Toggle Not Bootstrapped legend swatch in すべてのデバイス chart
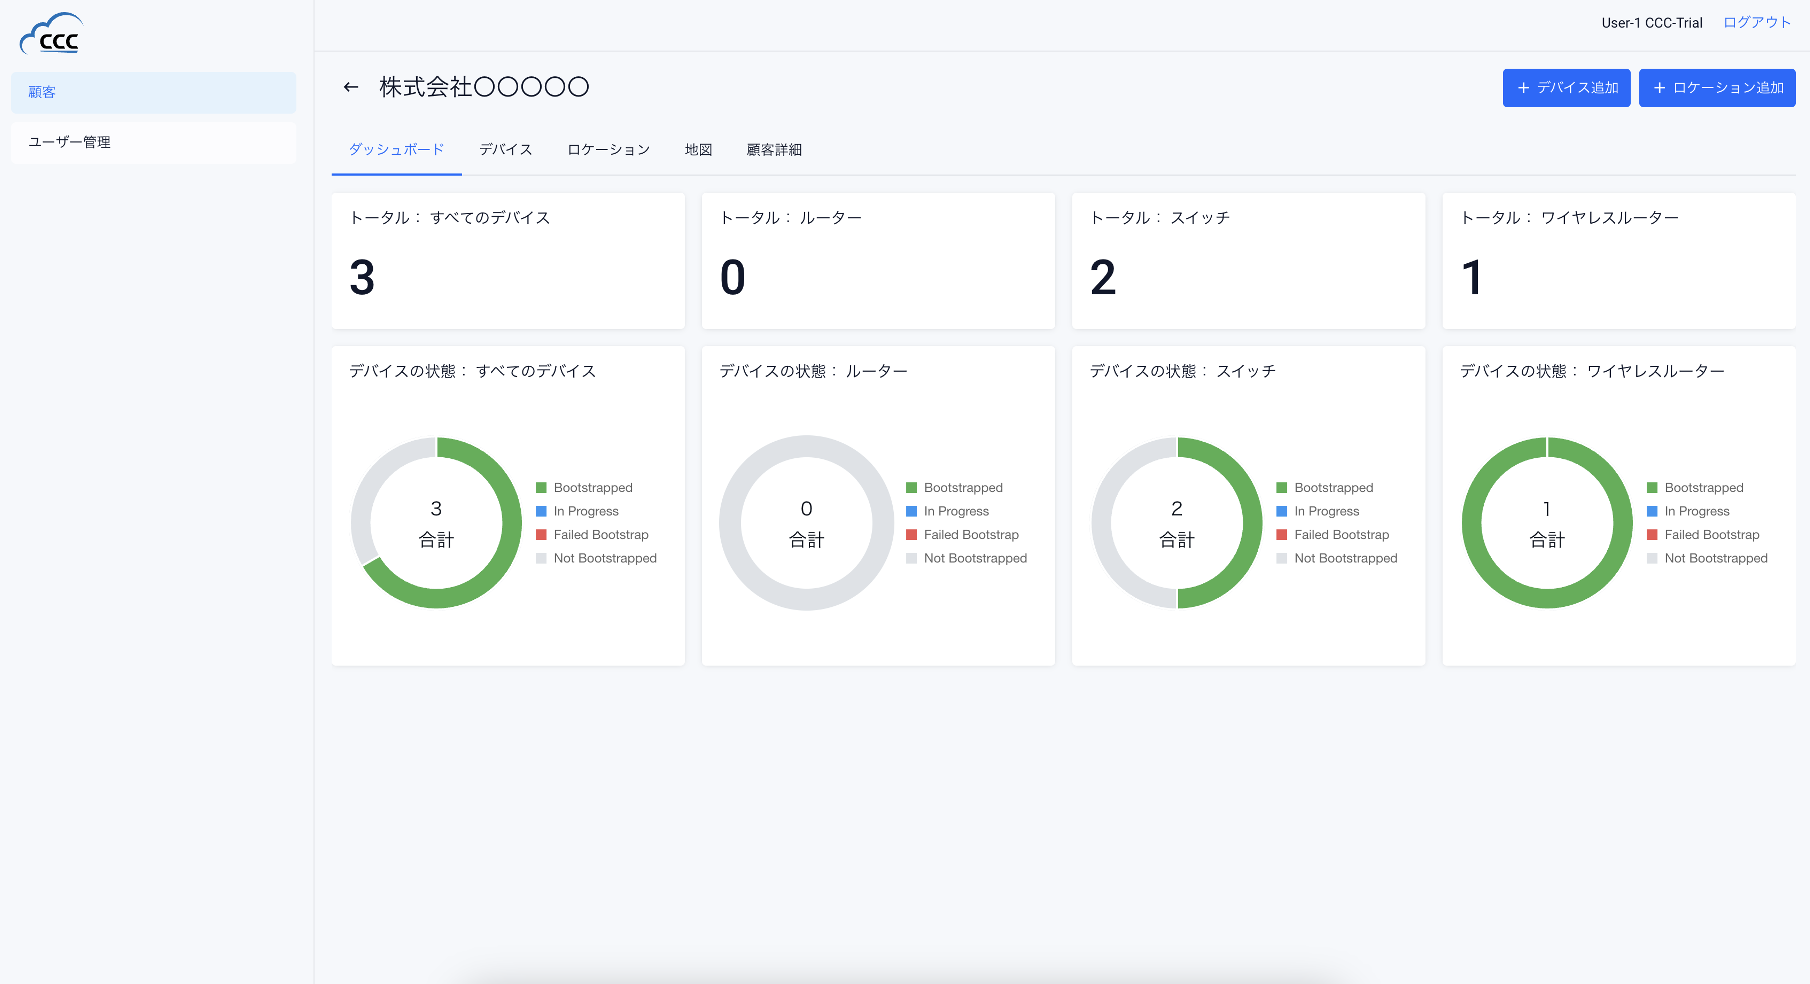 [x=542, y=559]
